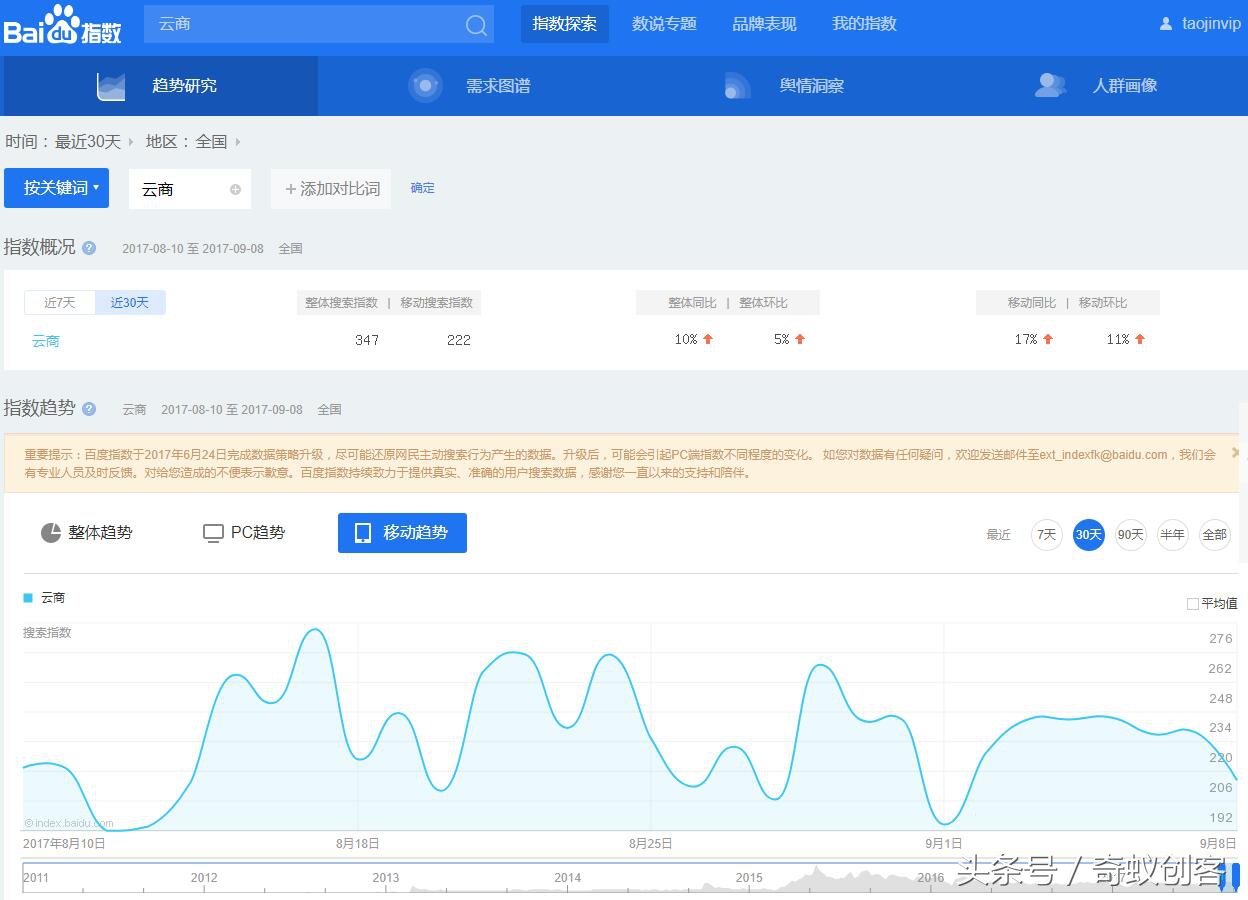
Task: Click the 9月1日 axis label
Action: click(944, 844)
